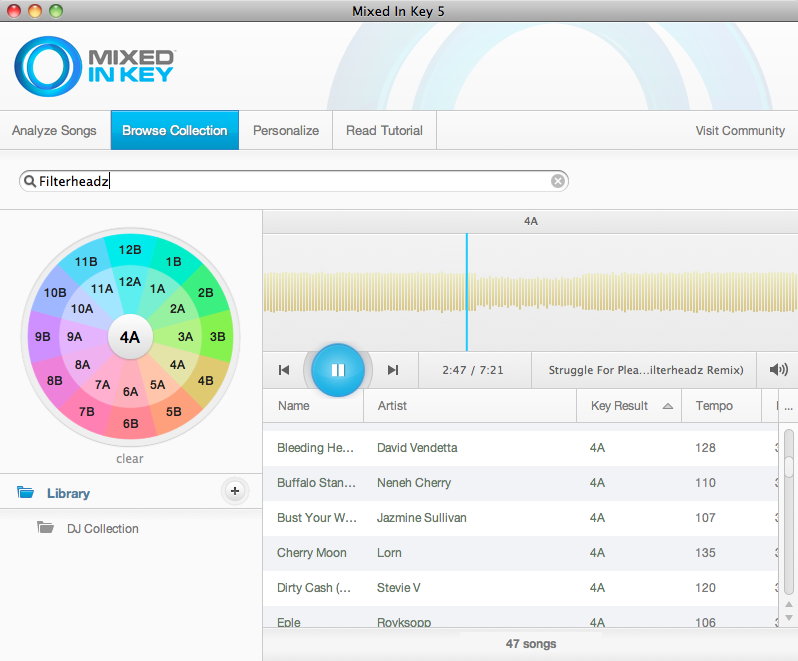Screen dimensions: 798x661
Task: Switch to the Analyze Songs tab
Action: [54, 130]
